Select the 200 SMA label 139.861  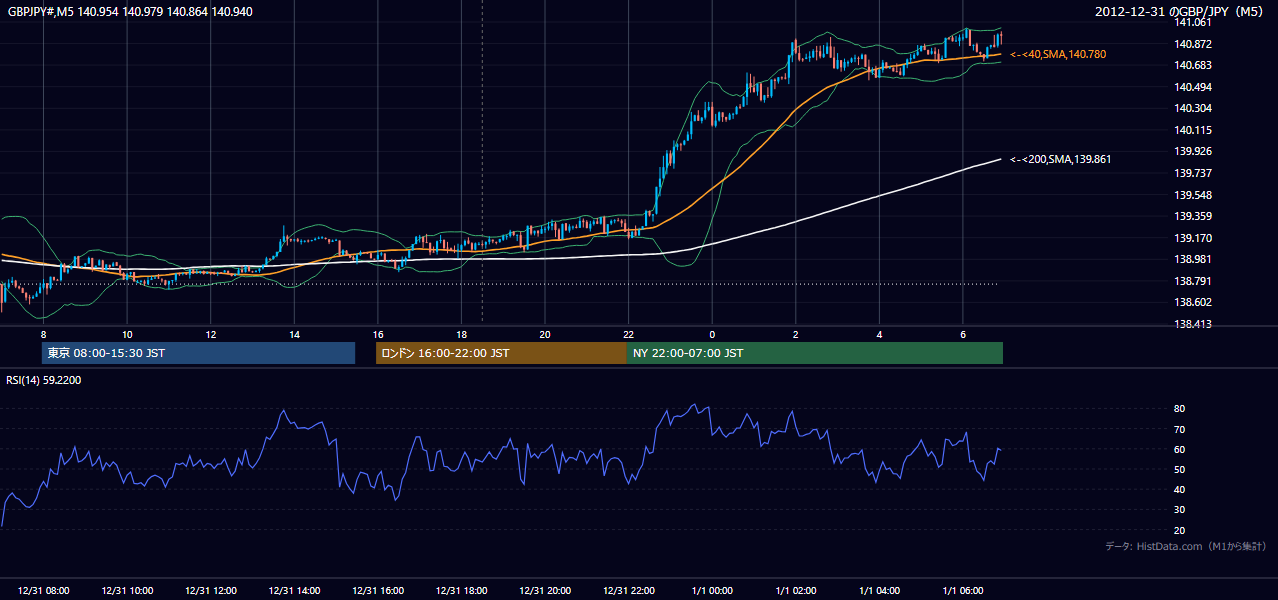[x=1061, y=159]
